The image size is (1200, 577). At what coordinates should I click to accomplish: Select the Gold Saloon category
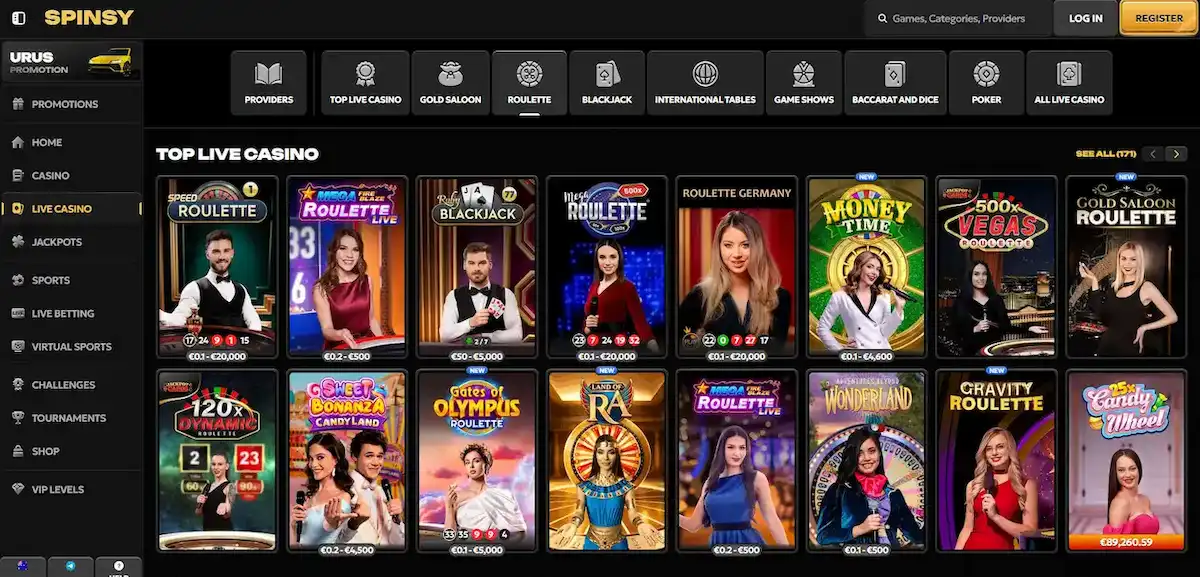pos(450,83)
